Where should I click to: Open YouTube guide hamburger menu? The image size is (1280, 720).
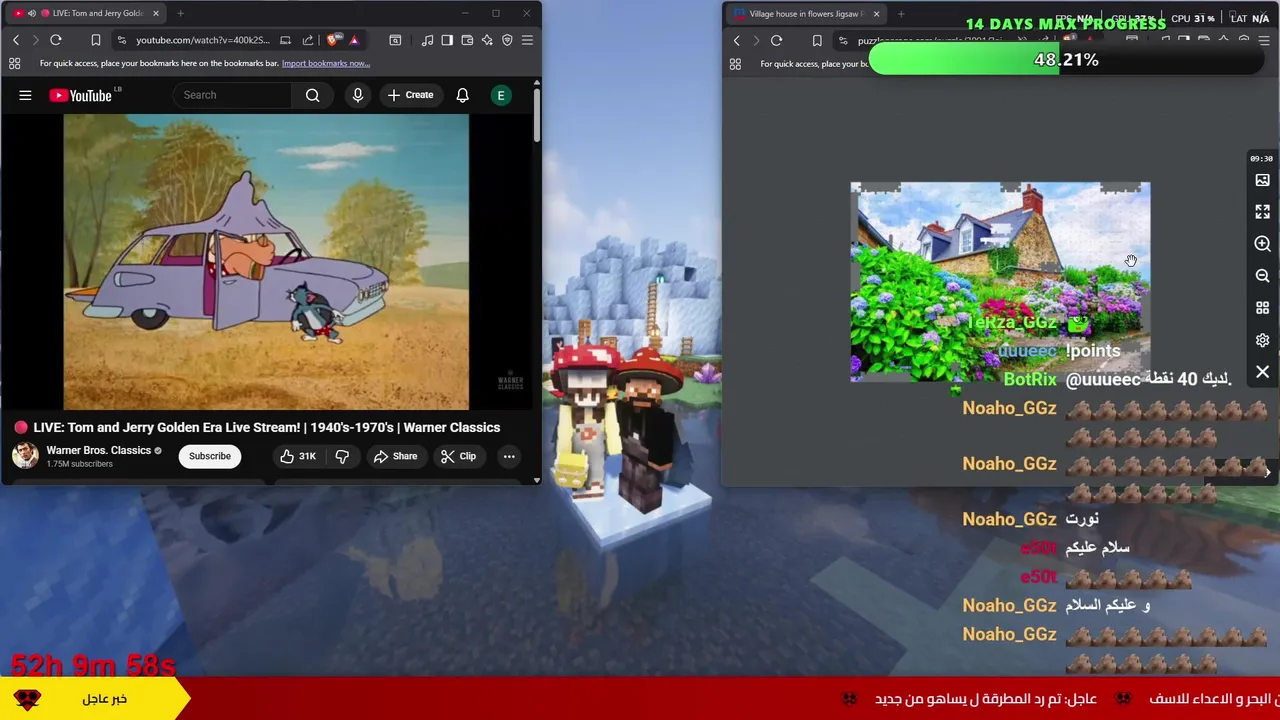pos(25,95)
